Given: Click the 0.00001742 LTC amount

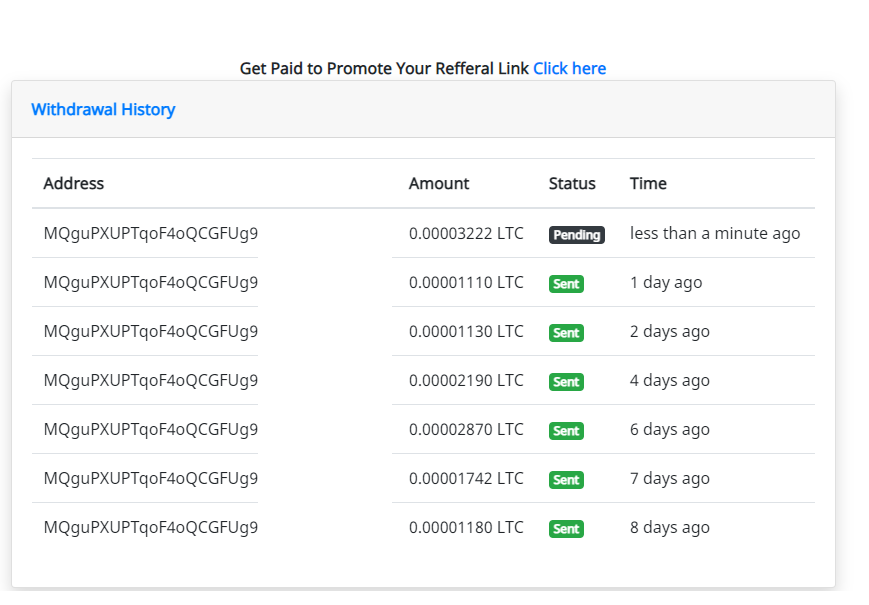Looking at the screenshot, I should point(466,478).
